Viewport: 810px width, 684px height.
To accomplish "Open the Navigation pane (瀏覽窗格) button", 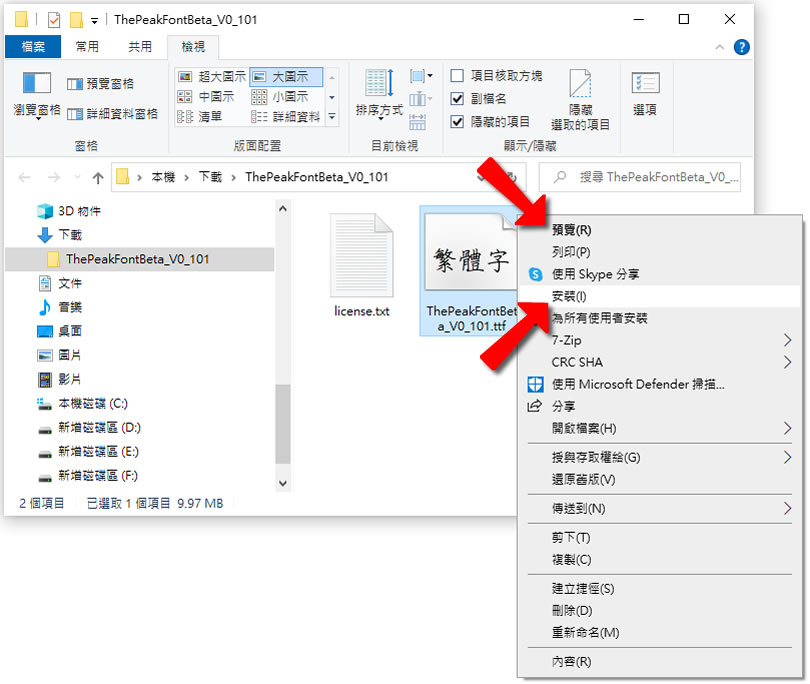I will pyautogui.click(x=37, y=95).
